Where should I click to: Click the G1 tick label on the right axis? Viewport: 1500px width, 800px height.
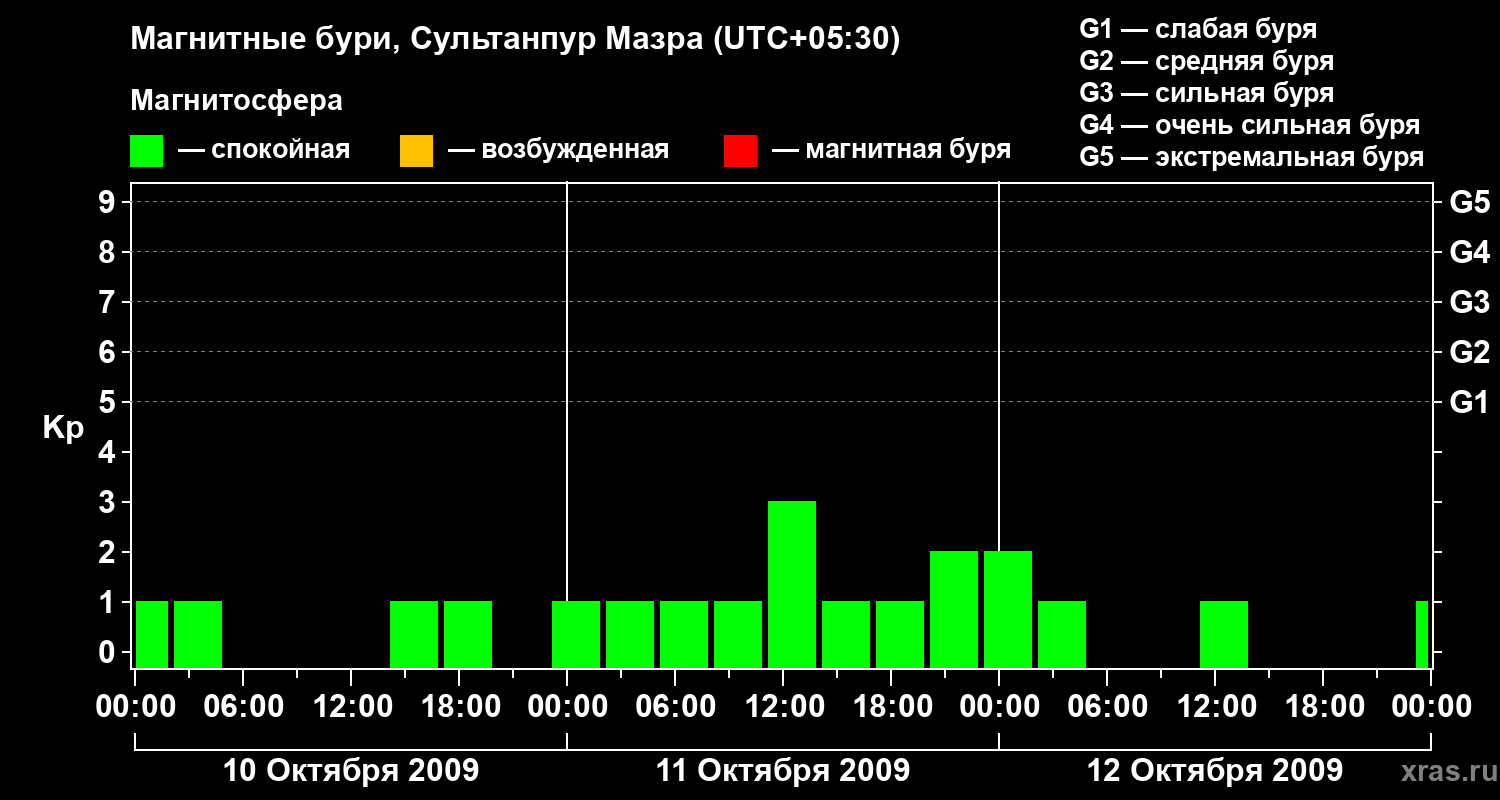[1470, 402]
